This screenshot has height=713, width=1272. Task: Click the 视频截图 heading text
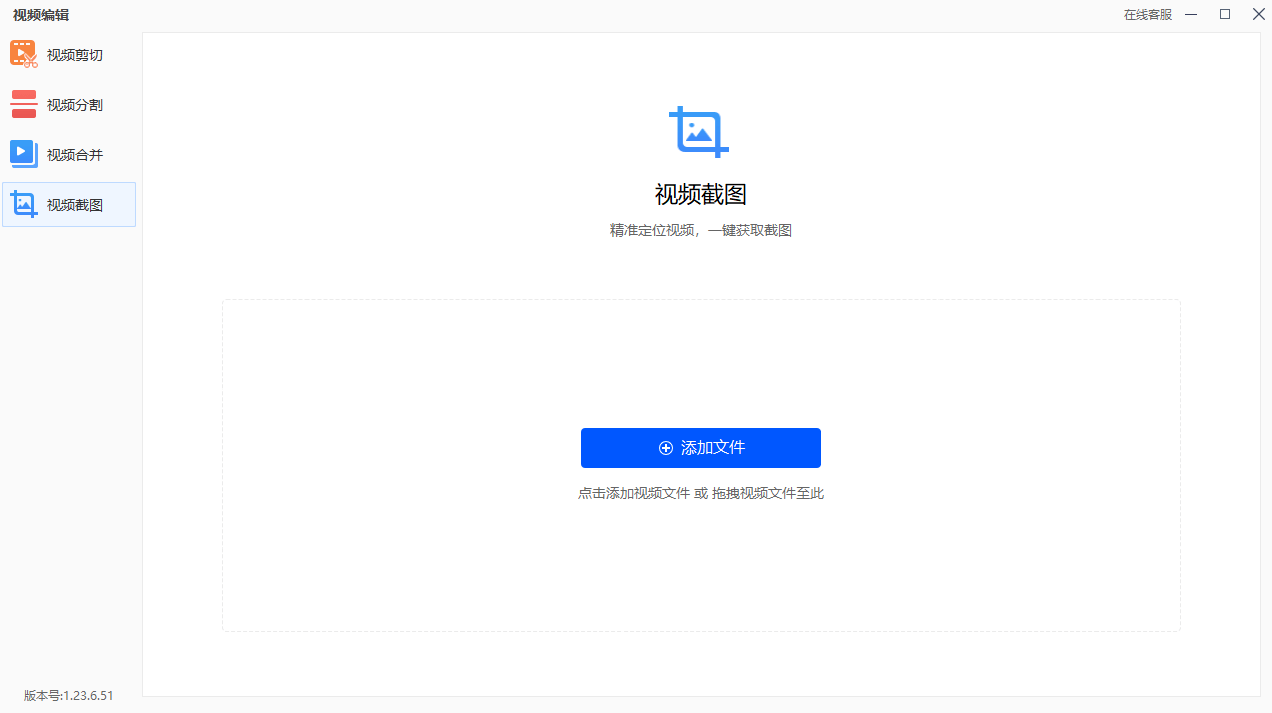pyautogui.click(x=701, y=194)
